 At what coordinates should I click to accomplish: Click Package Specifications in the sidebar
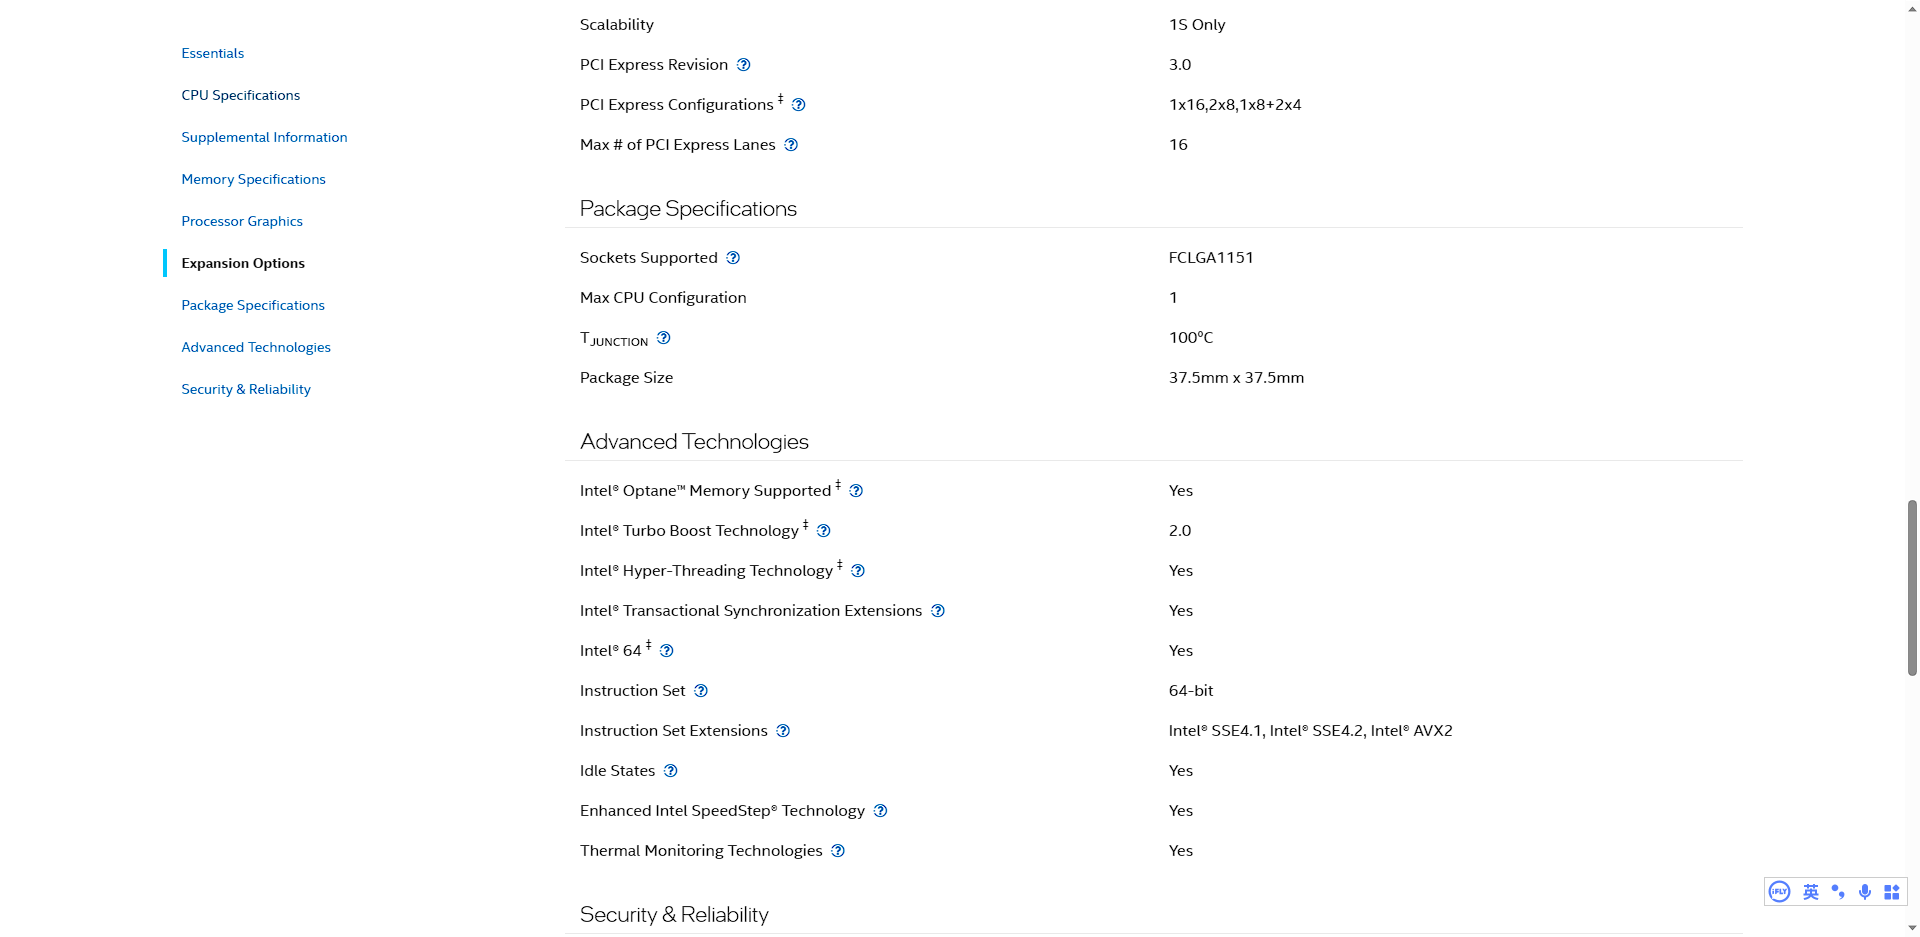pyautogui.click(x=253, y=305)
